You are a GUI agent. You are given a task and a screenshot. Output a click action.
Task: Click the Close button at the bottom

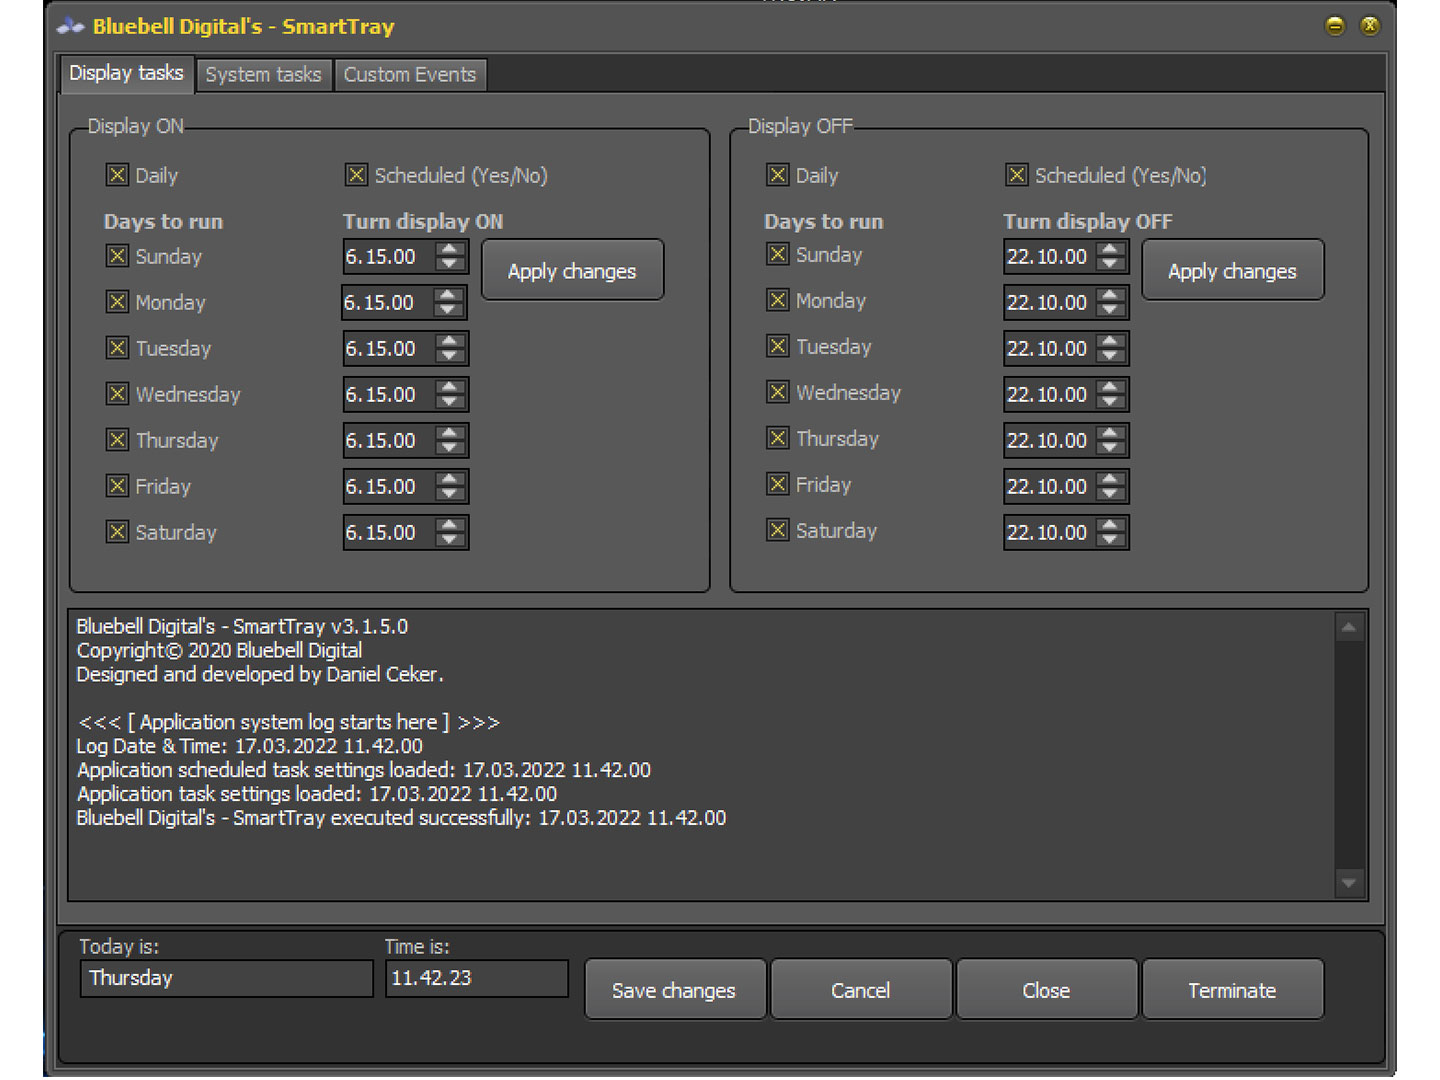click(x=1046, y=990)
